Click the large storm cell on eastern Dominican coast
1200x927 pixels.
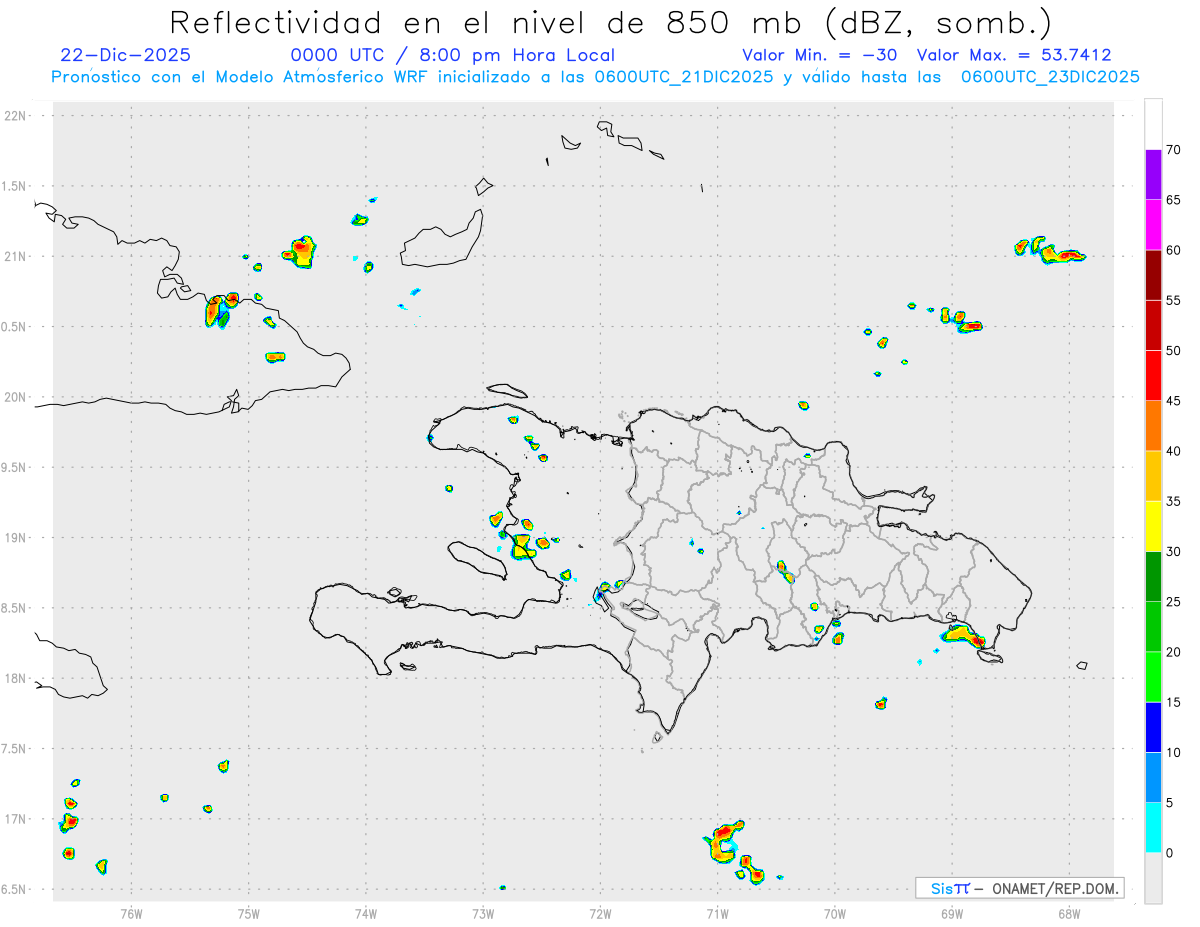[964, 636]
